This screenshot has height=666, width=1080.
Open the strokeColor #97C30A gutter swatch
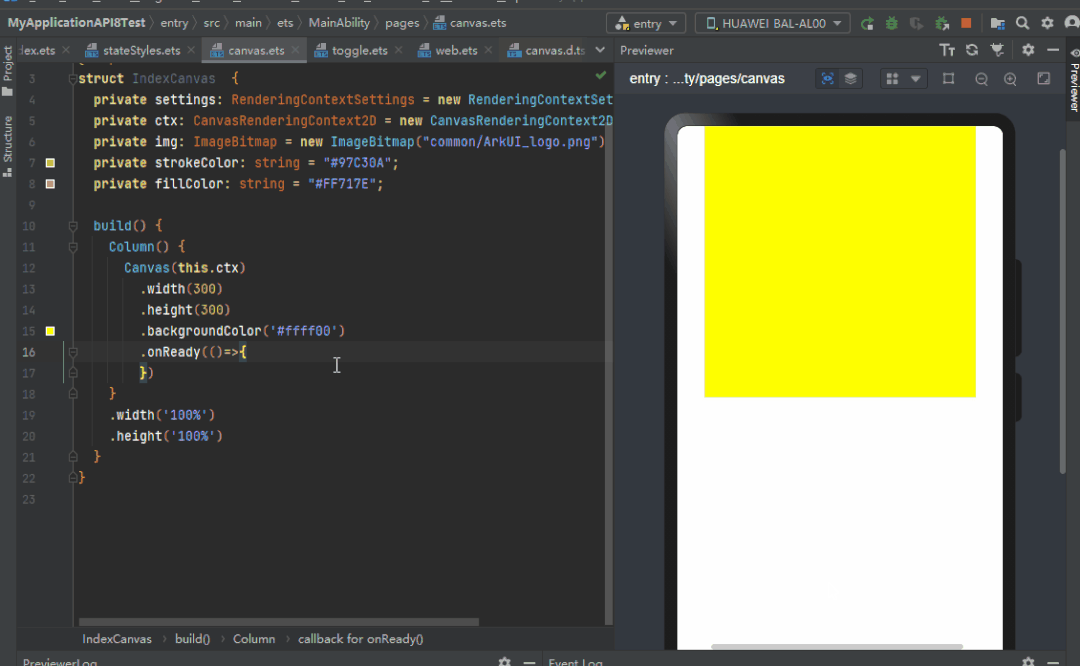point(50,163)
